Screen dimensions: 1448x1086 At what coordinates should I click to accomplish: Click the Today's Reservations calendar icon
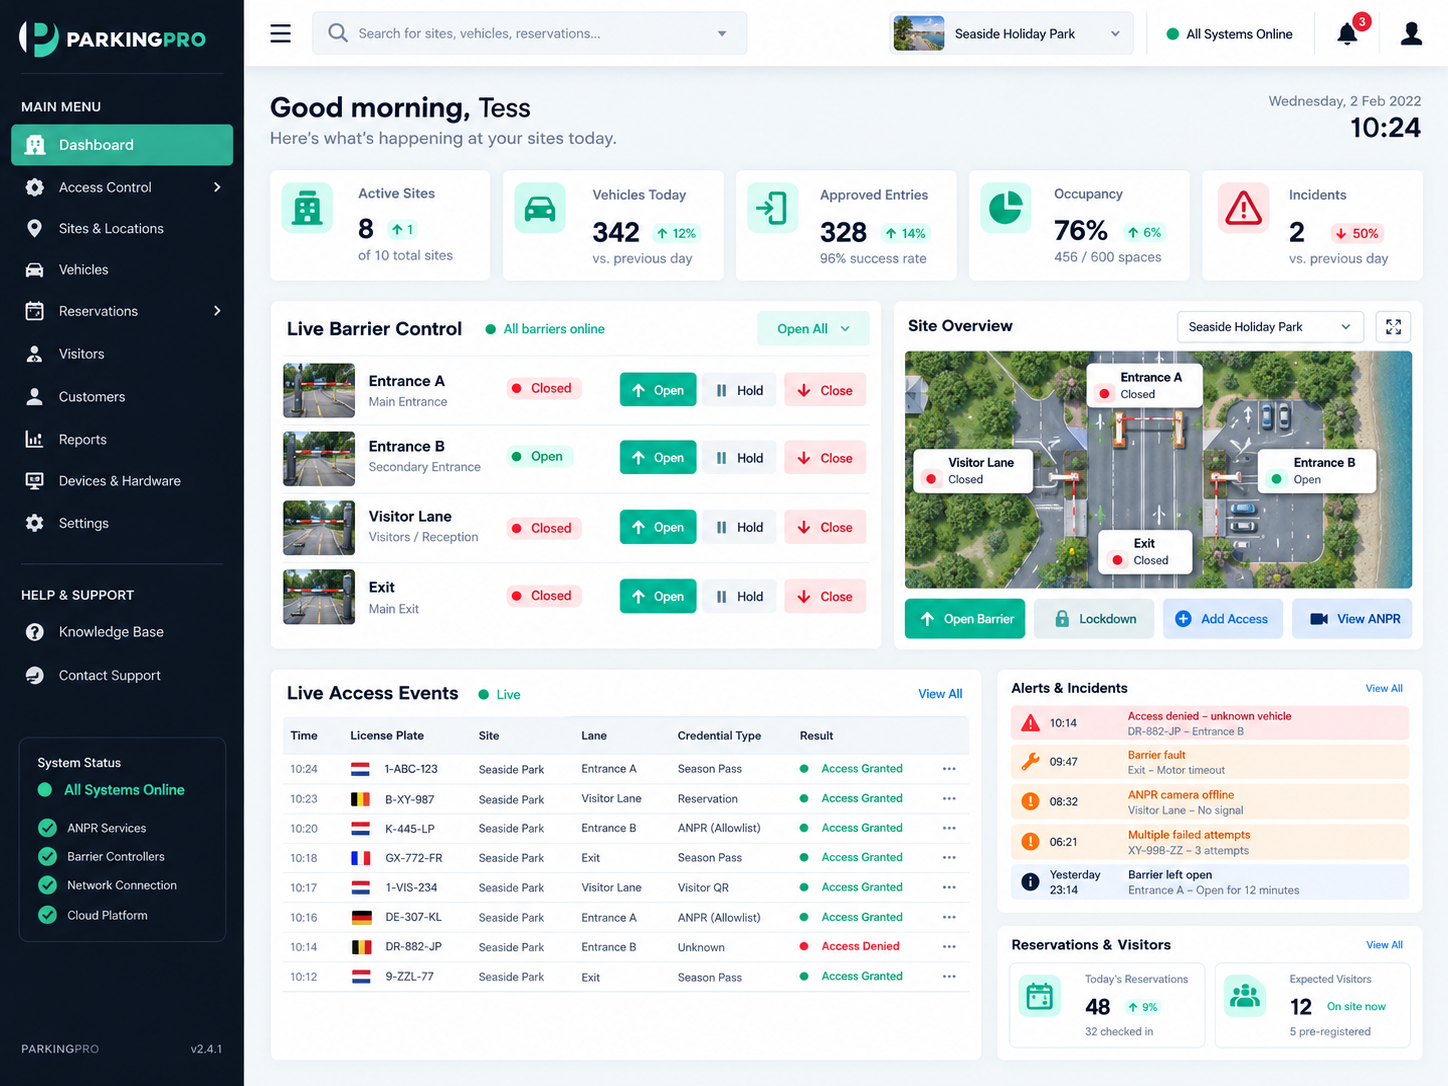click(x=1040, y=996)
